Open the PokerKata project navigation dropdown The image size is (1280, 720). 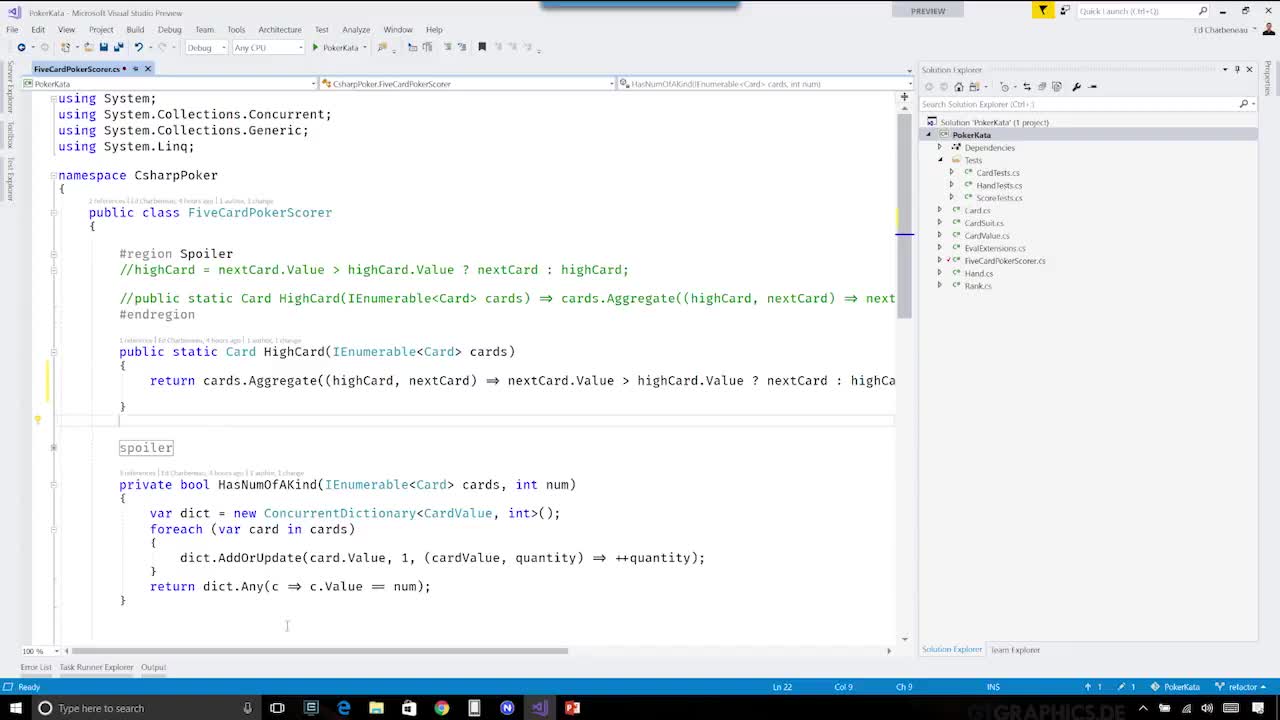pyautogui.click(x=170, y=84)
